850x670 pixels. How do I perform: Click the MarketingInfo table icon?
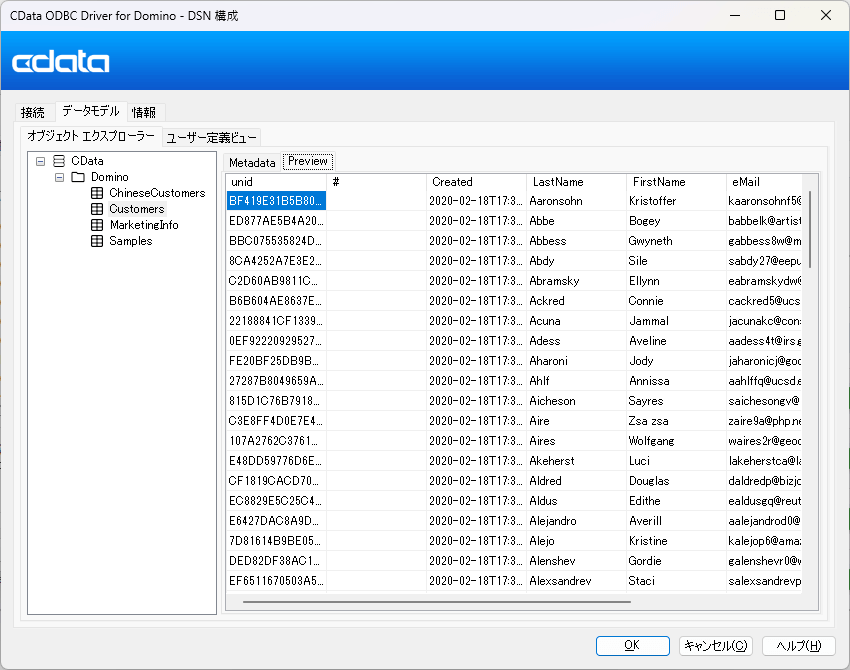(x=97, y=225)
